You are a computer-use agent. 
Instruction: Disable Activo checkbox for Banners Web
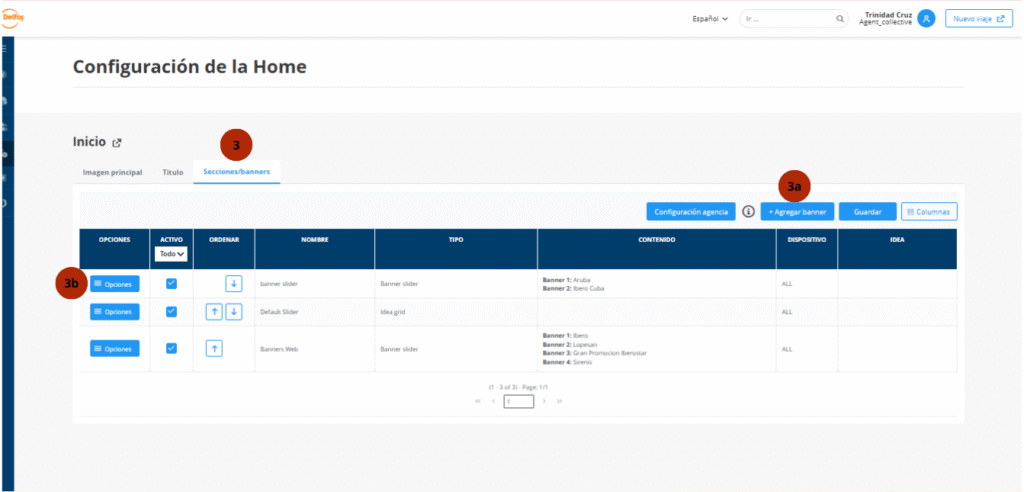[x=171, y=348]
